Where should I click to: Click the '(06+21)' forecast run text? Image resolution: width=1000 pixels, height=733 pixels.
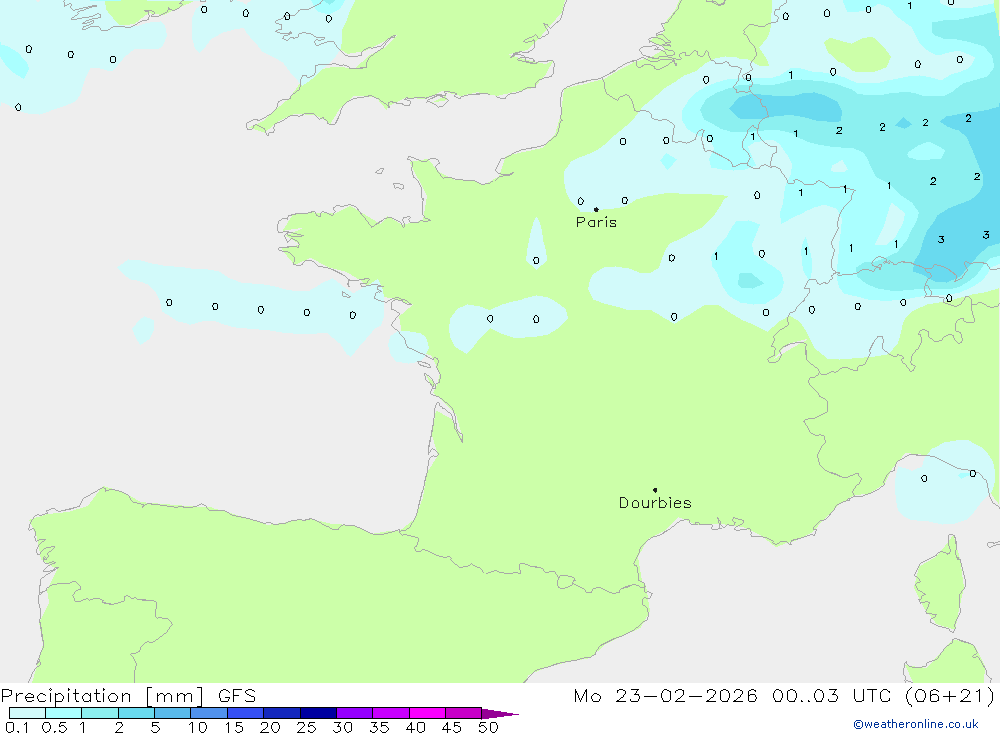pos(950,696)
